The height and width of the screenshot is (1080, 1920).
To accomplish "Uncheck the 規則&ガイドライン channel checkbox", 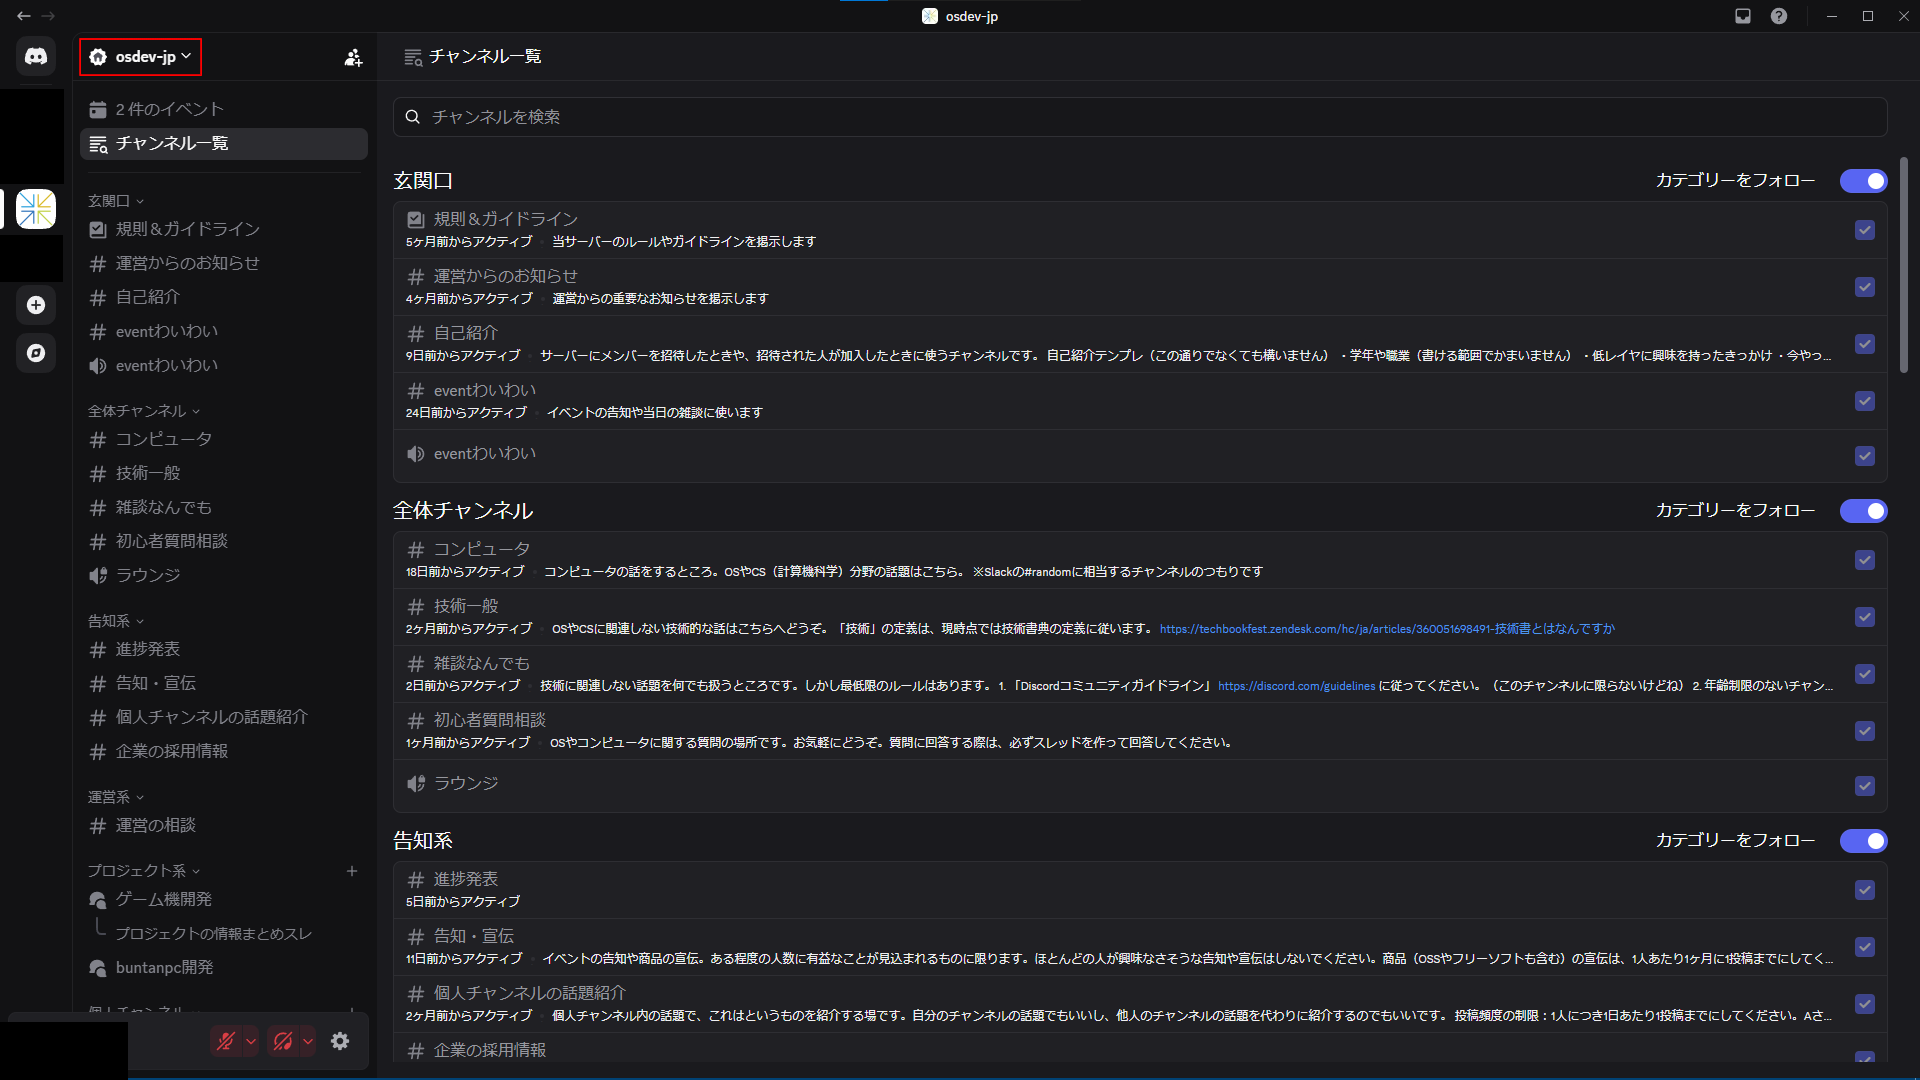I will pyautogui.click(x=1865, y=230).
